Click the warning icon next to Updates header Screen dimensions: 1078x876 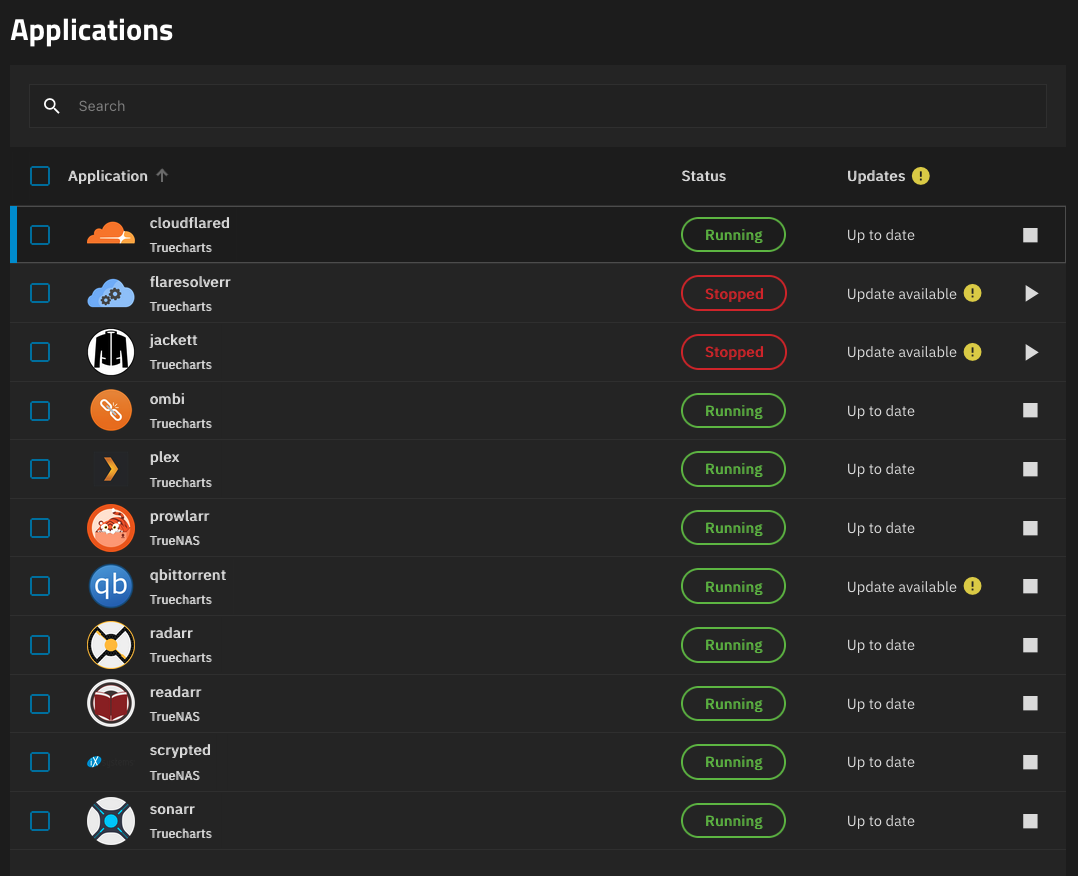click(x=919, y=175)
